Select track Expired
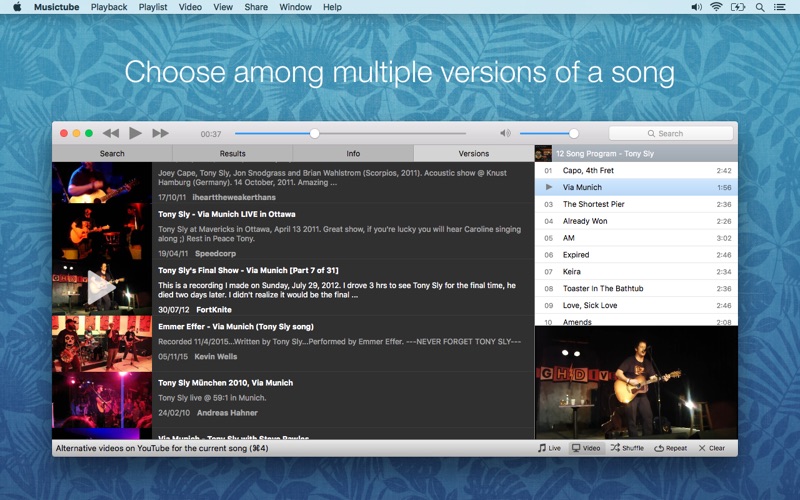 pos(636,255)
